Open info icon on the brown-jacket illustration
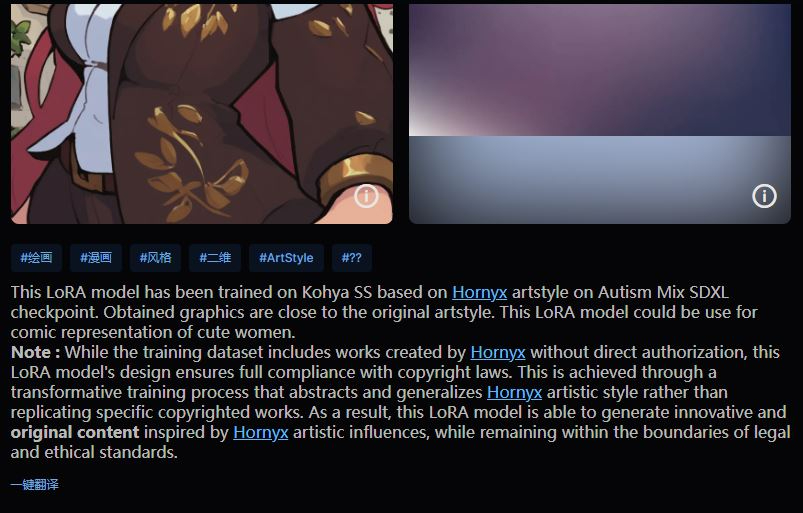803x513 pixels. (366, 196)
